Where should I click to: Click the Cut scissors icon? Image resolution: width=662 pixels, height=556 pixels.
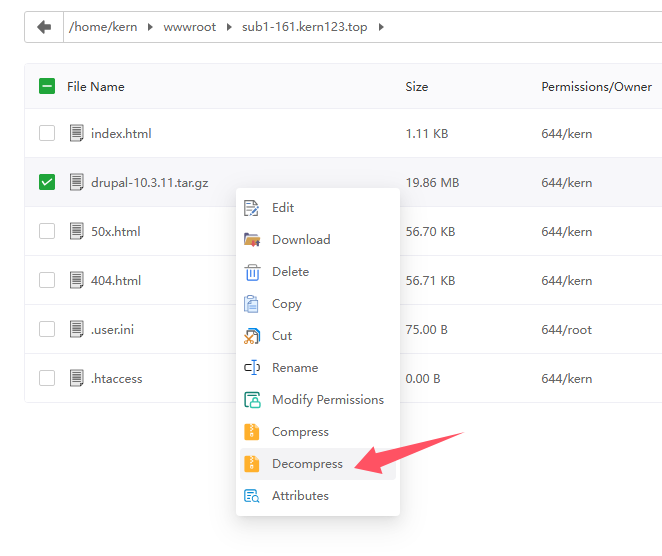pos(252,336)
